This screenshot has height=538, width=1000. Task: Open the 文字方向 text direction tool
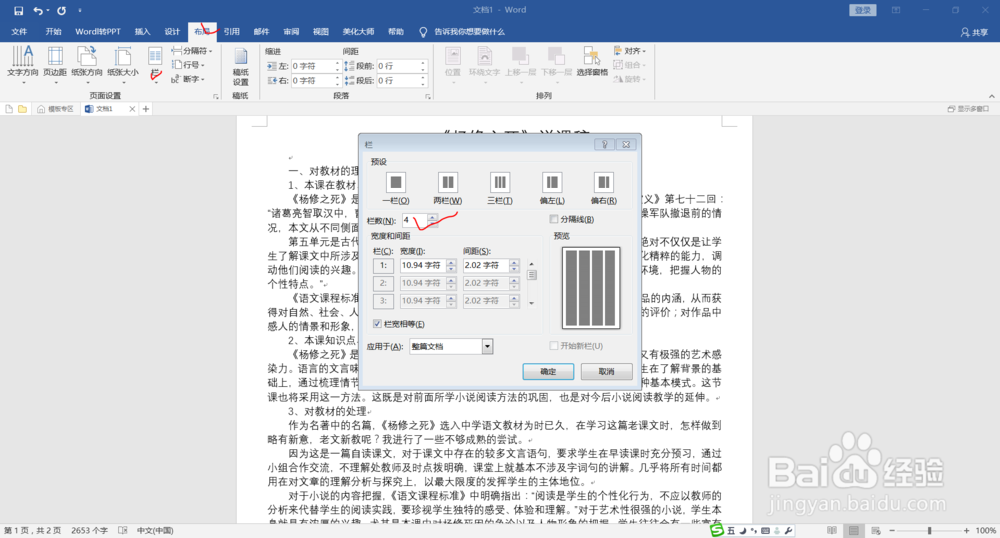point(23,65)
